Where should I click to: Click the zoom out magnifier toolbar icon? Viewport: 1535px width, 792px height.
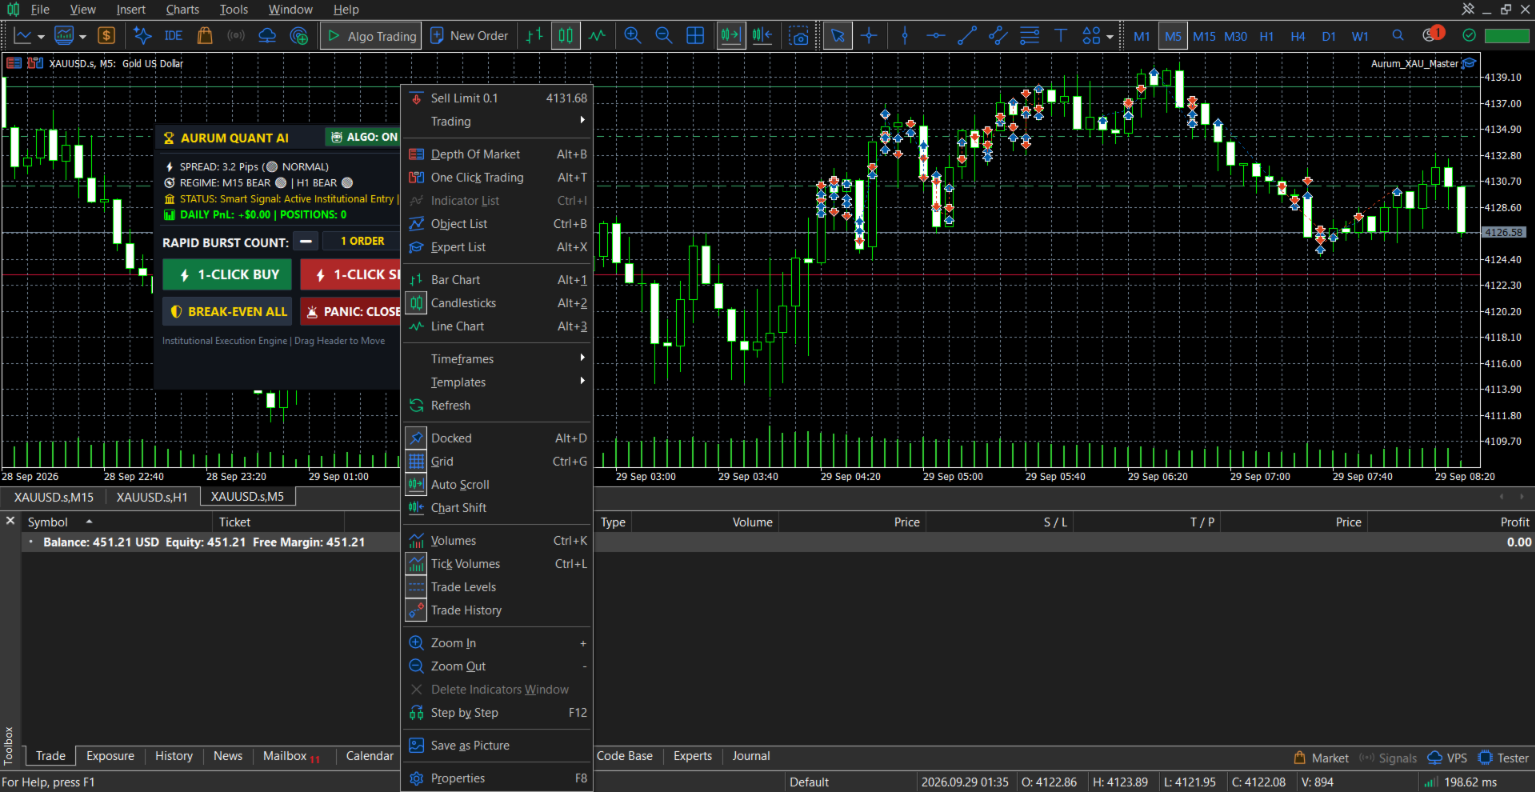663,36
